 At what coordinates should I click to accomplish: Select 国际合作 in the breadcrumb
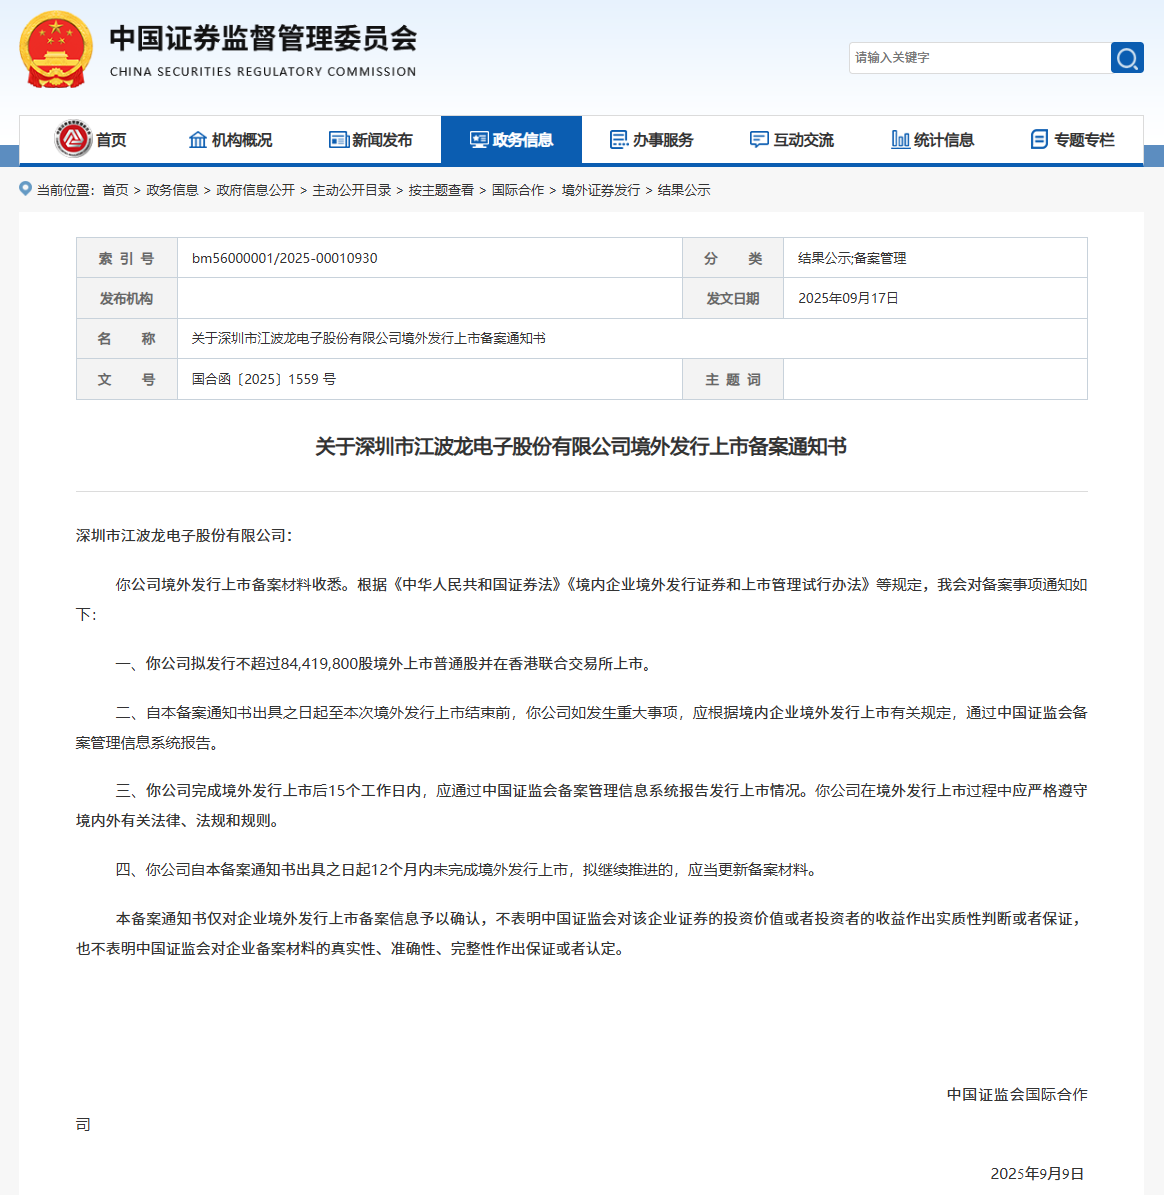point(518,190)
